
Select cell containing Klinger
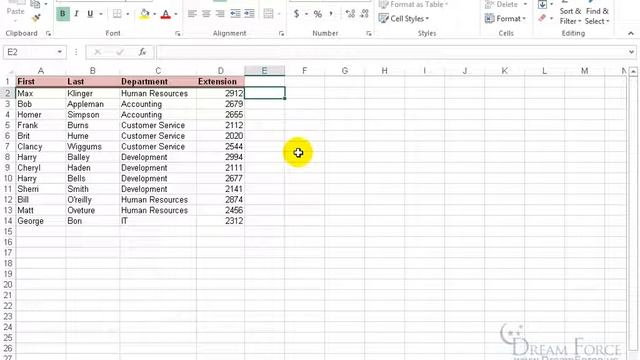coord(93,93)
